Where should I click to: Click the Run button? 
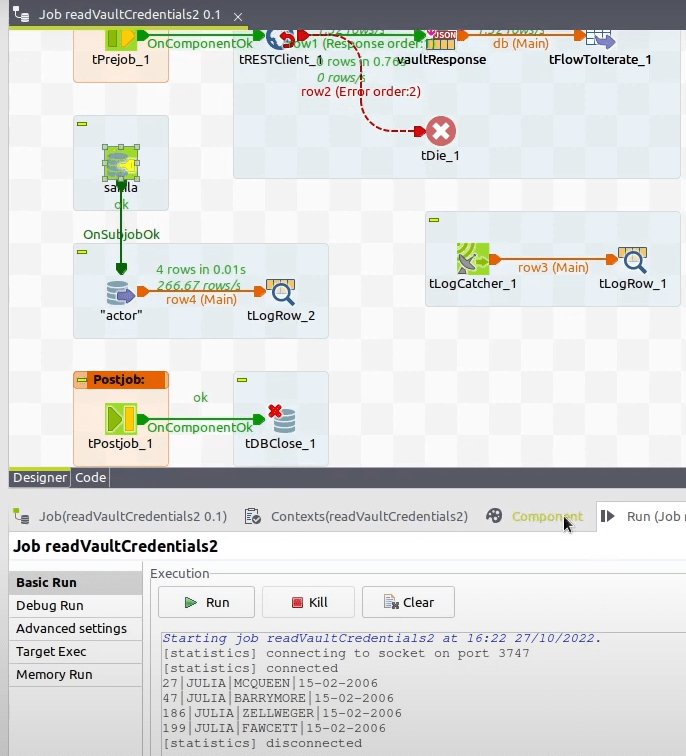(x=206, y=602)
